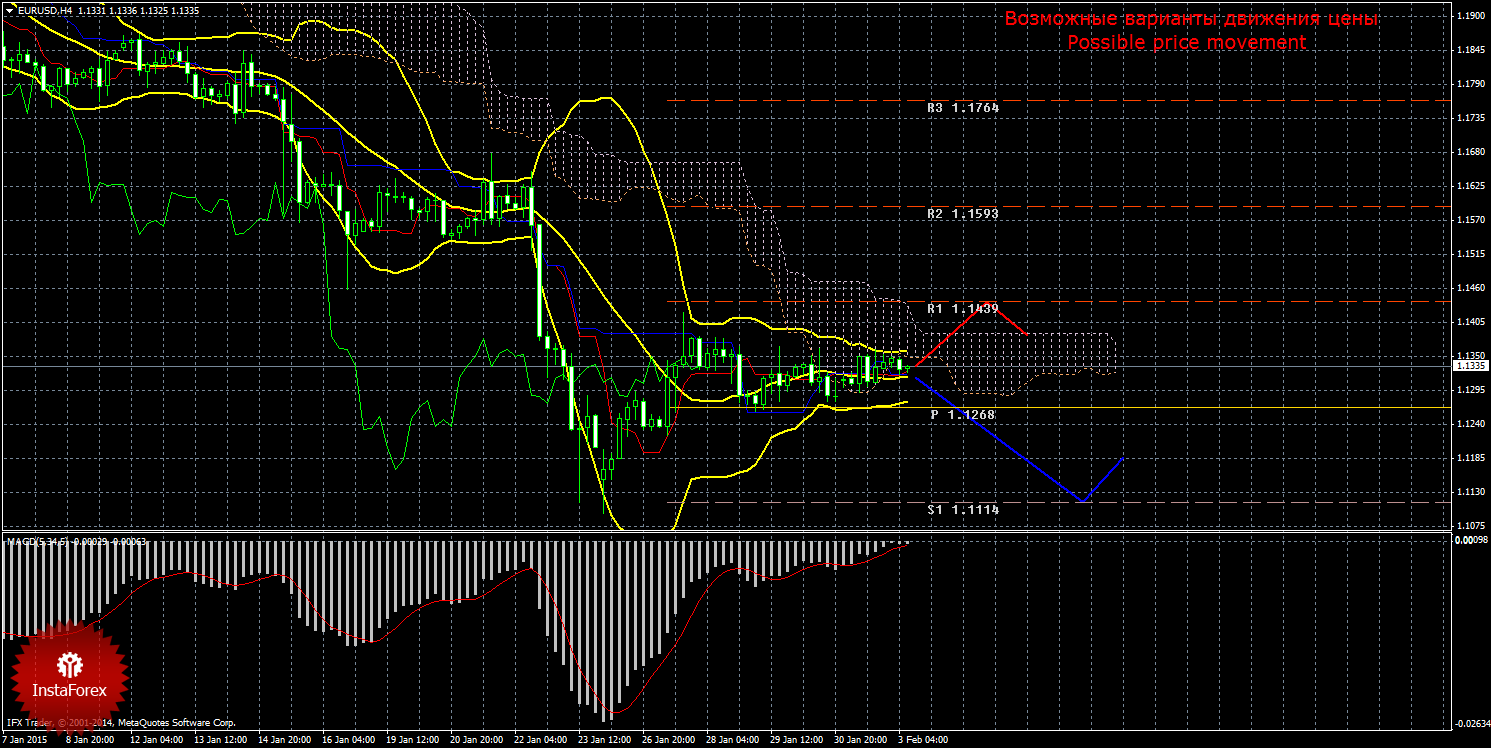Click the P 1.1268 pivot label
Viewport: 1491px width, 748px height.
click(x=962, y=415)
